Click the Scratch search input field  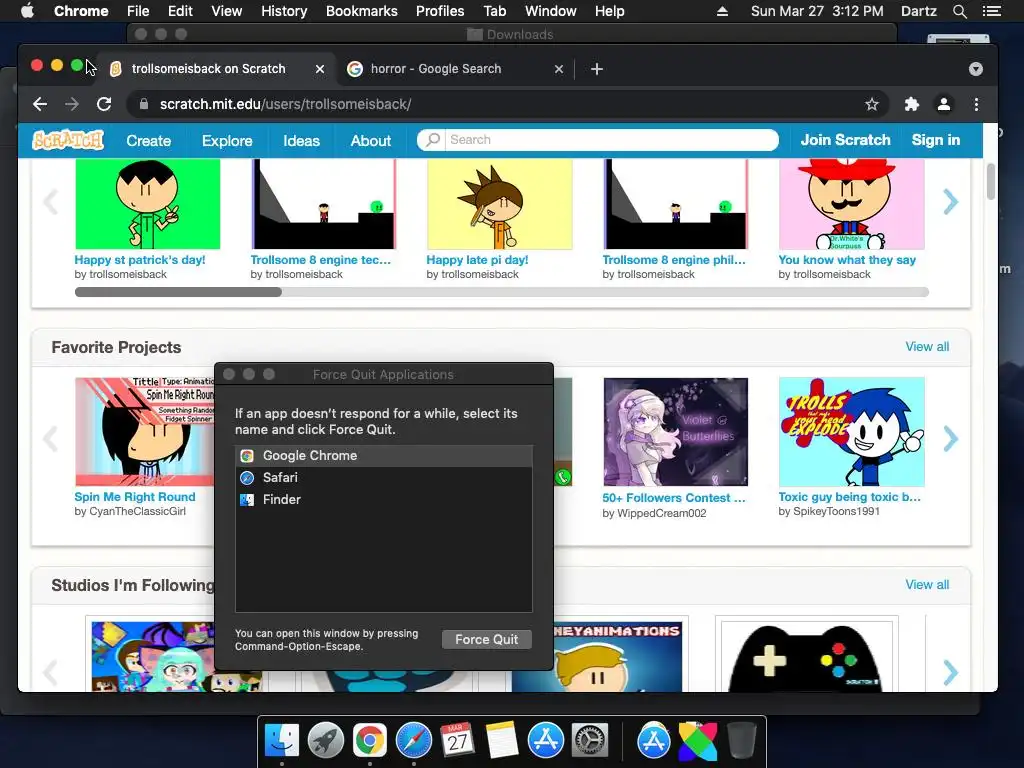coord(611,139)
